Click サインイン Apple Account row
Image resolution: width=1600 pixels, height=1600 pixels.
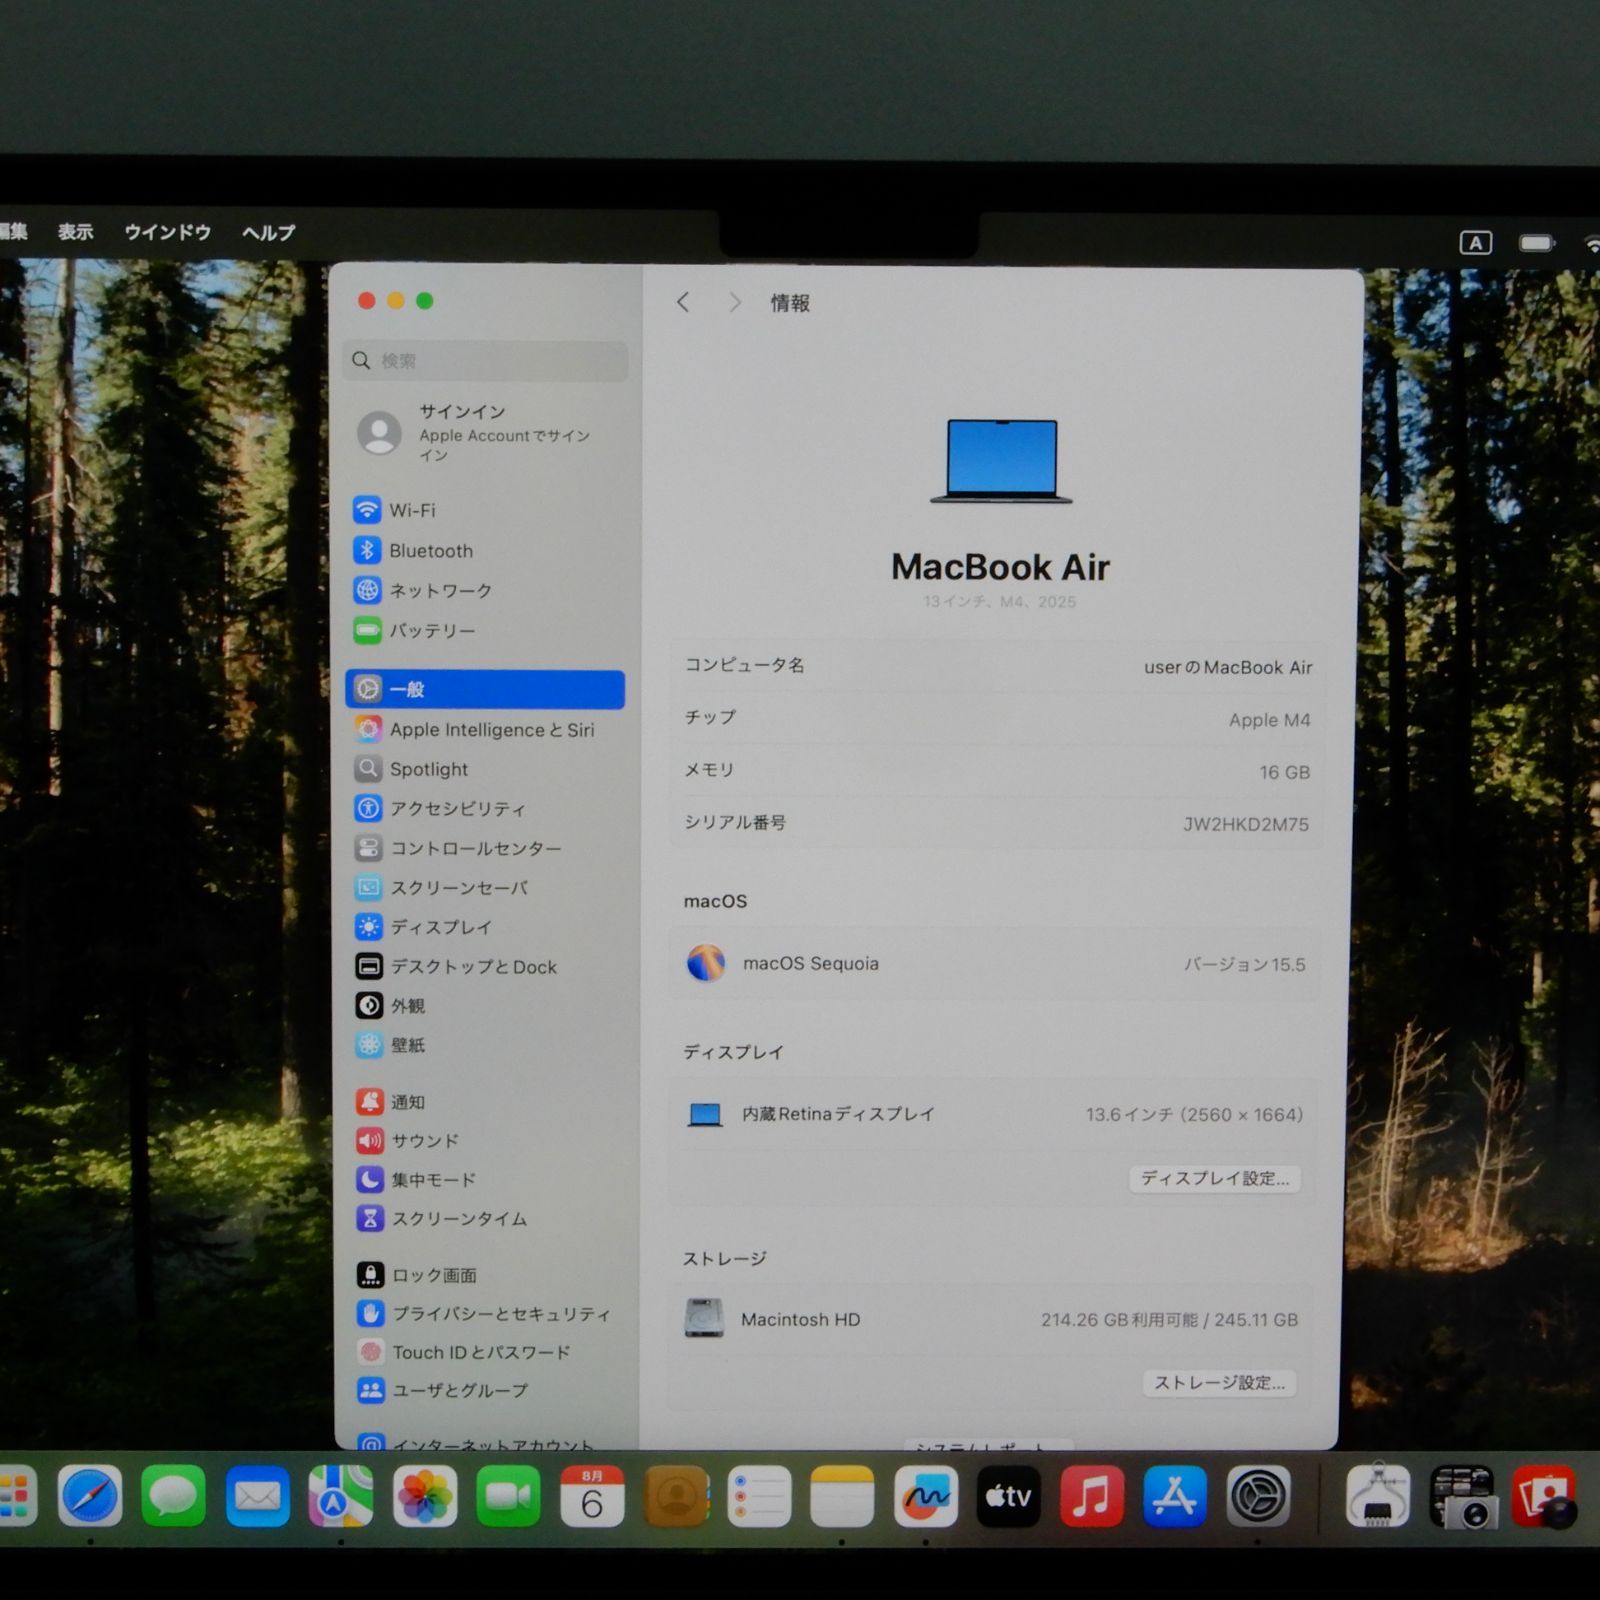pos(485,432)
